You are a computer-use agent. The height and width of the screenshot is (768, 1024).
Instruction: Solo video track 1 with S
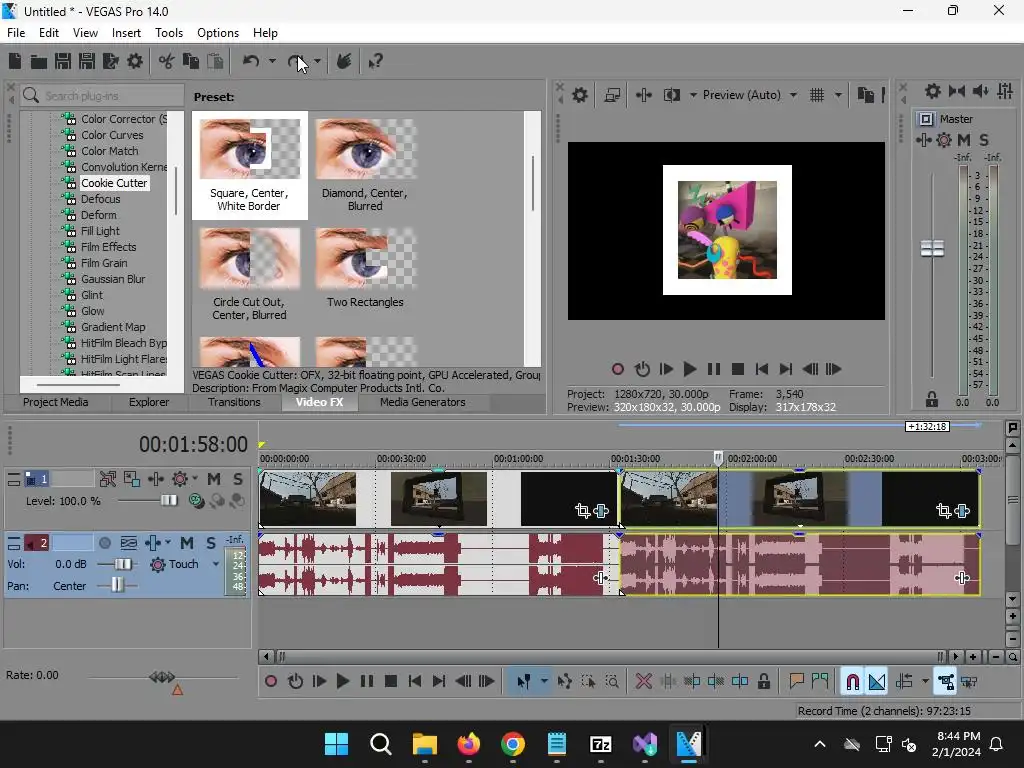coord(238,479)
